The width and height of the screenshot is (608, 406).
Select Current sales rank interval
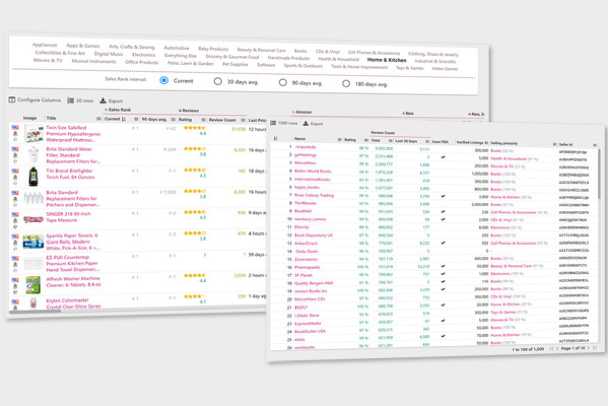tap(164, 80)
